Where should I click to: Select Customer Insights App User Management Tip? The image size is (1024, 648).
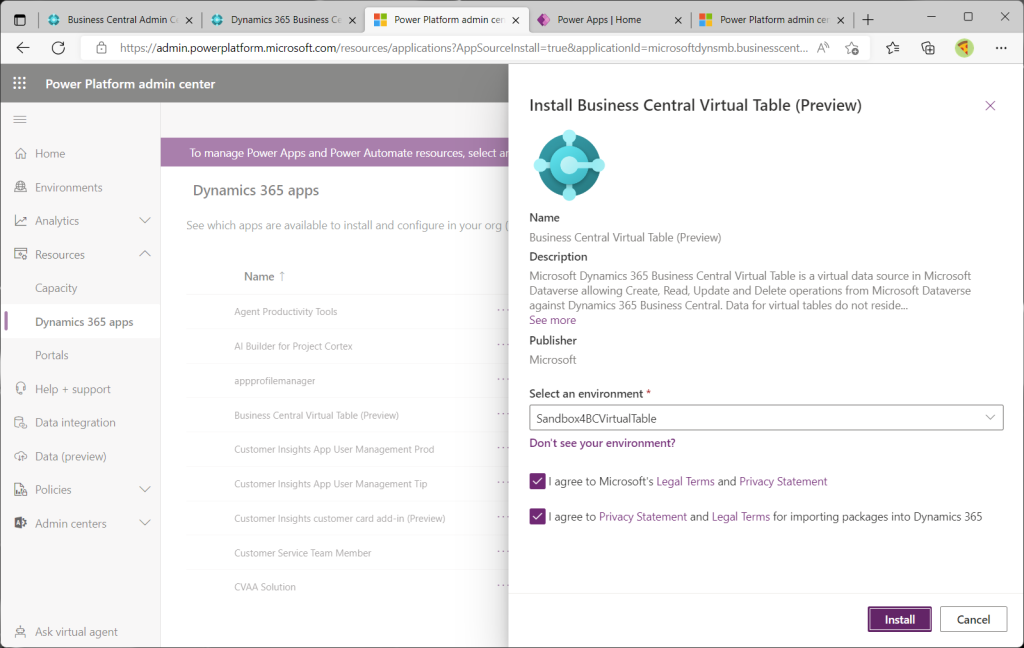point(330,484)
